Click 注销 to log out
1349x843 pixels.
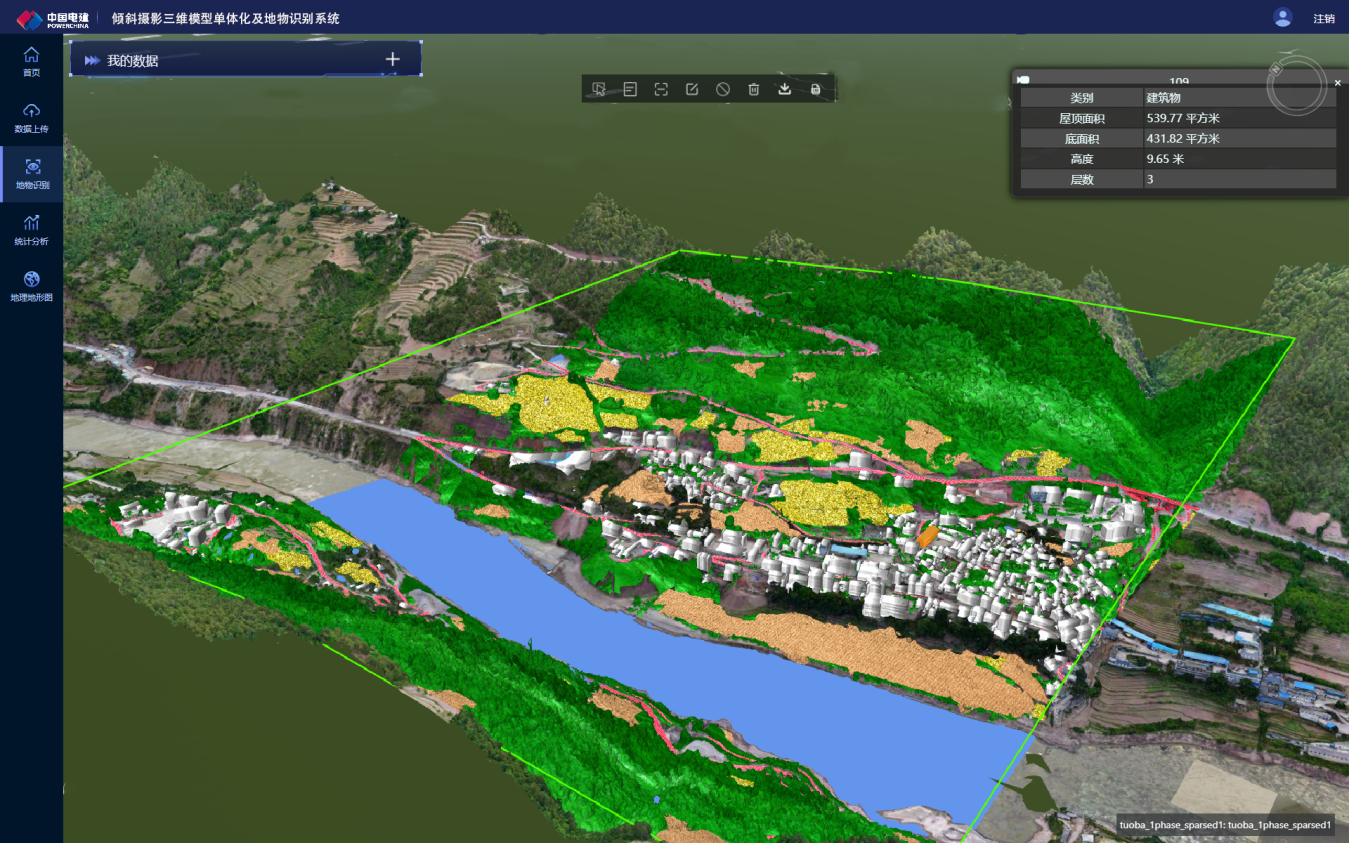1323,18
